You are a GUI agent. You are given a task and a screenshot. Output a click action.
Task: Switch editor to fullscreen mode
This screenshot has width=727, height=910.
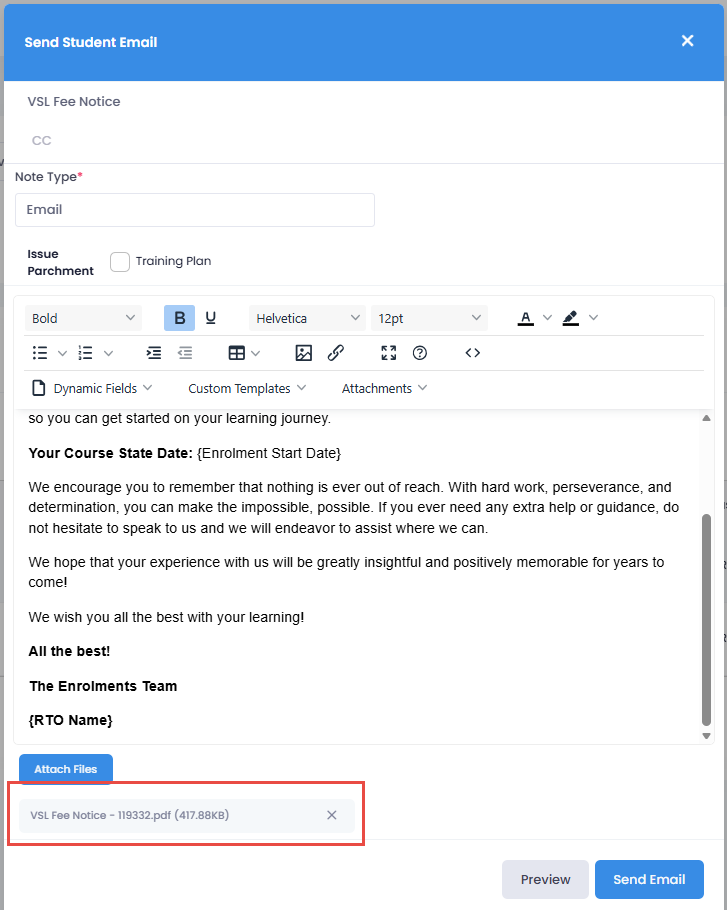389,353
